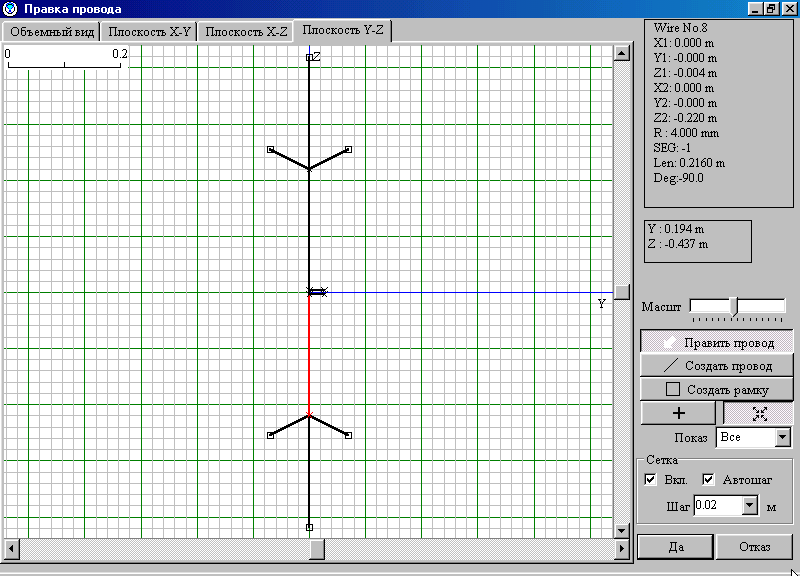Screen dimensions: 800x576
Task: Click the wire endpoint at the Z axis top
Action: [x=309, y=58]
